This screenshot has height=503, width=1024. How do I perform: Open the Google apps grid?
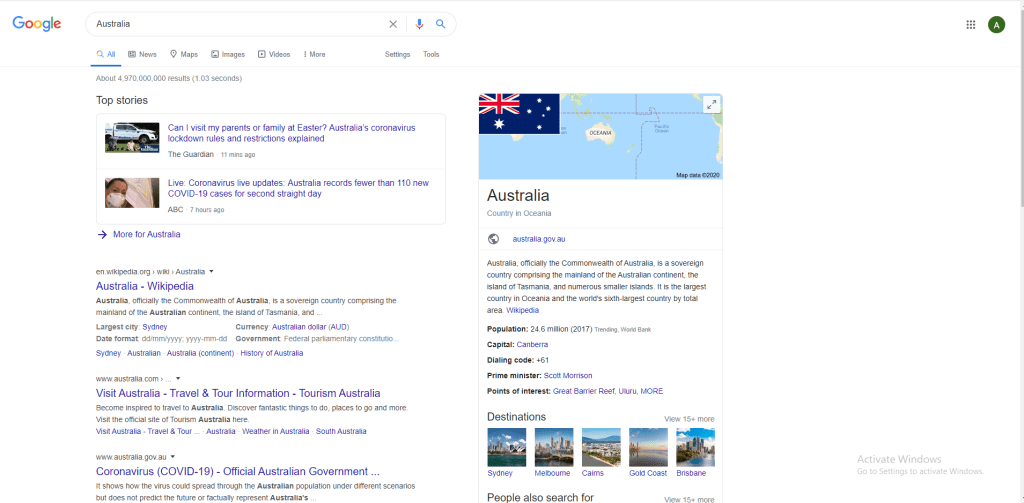[x=970, y=25]
